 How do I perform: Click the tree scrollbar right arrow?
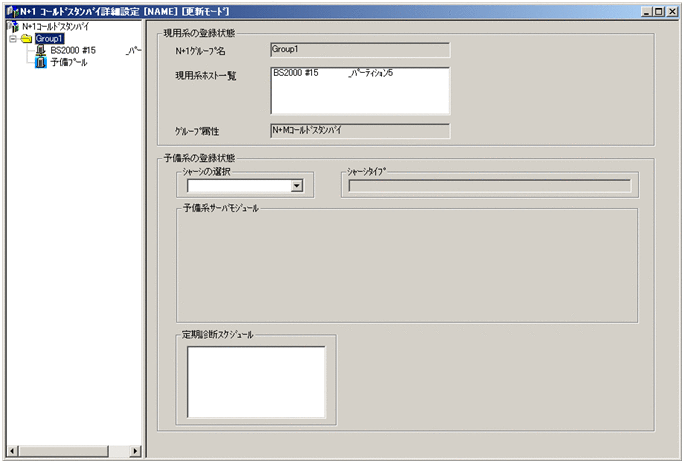tap(135, 451)
